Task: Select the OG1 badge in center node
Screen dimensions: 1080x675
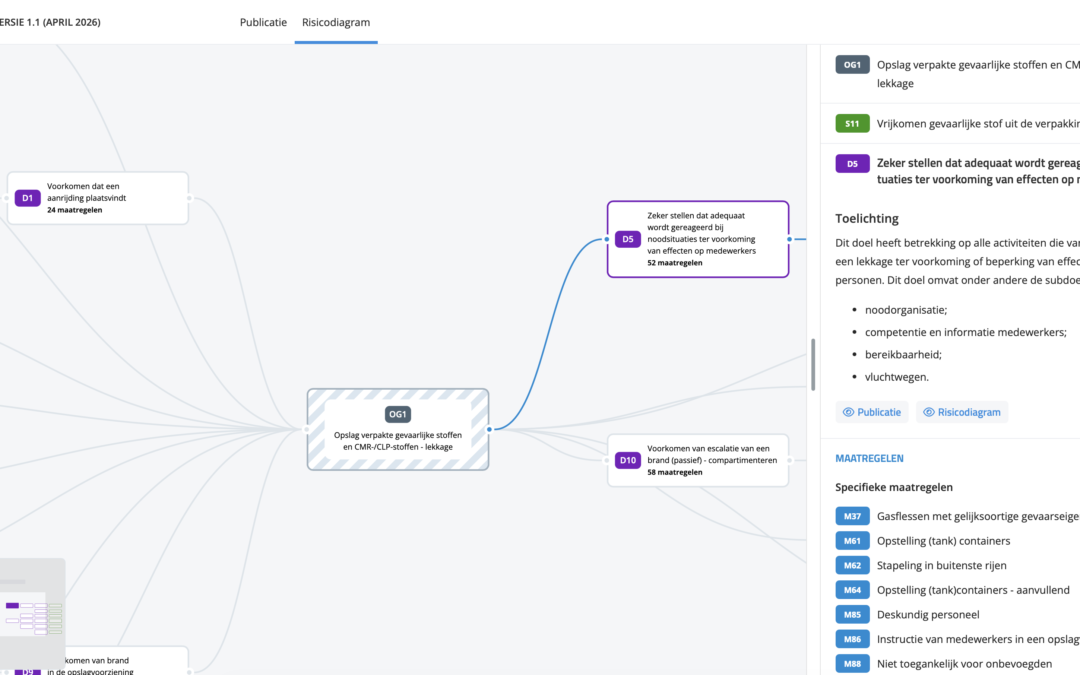Action: (397, 414)
